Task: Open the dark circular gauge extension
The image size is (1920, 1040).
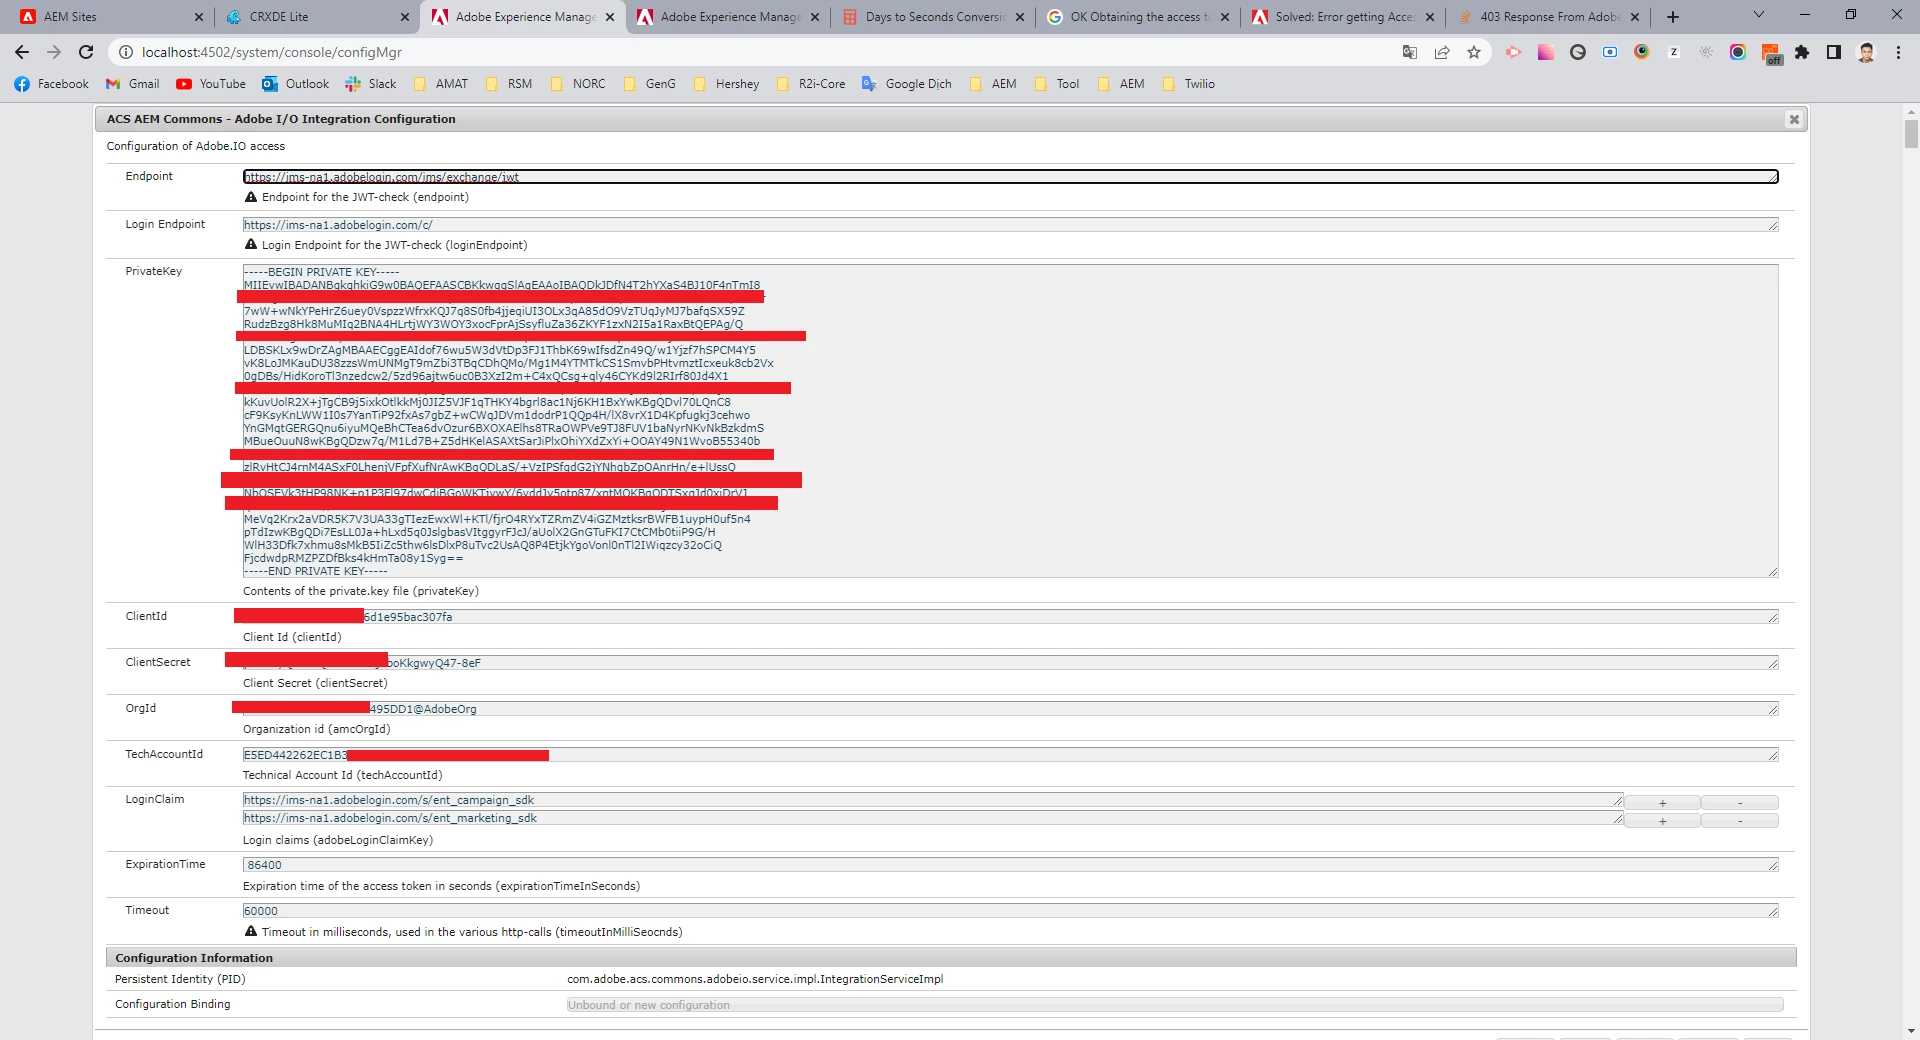Action: (1578, 52)
